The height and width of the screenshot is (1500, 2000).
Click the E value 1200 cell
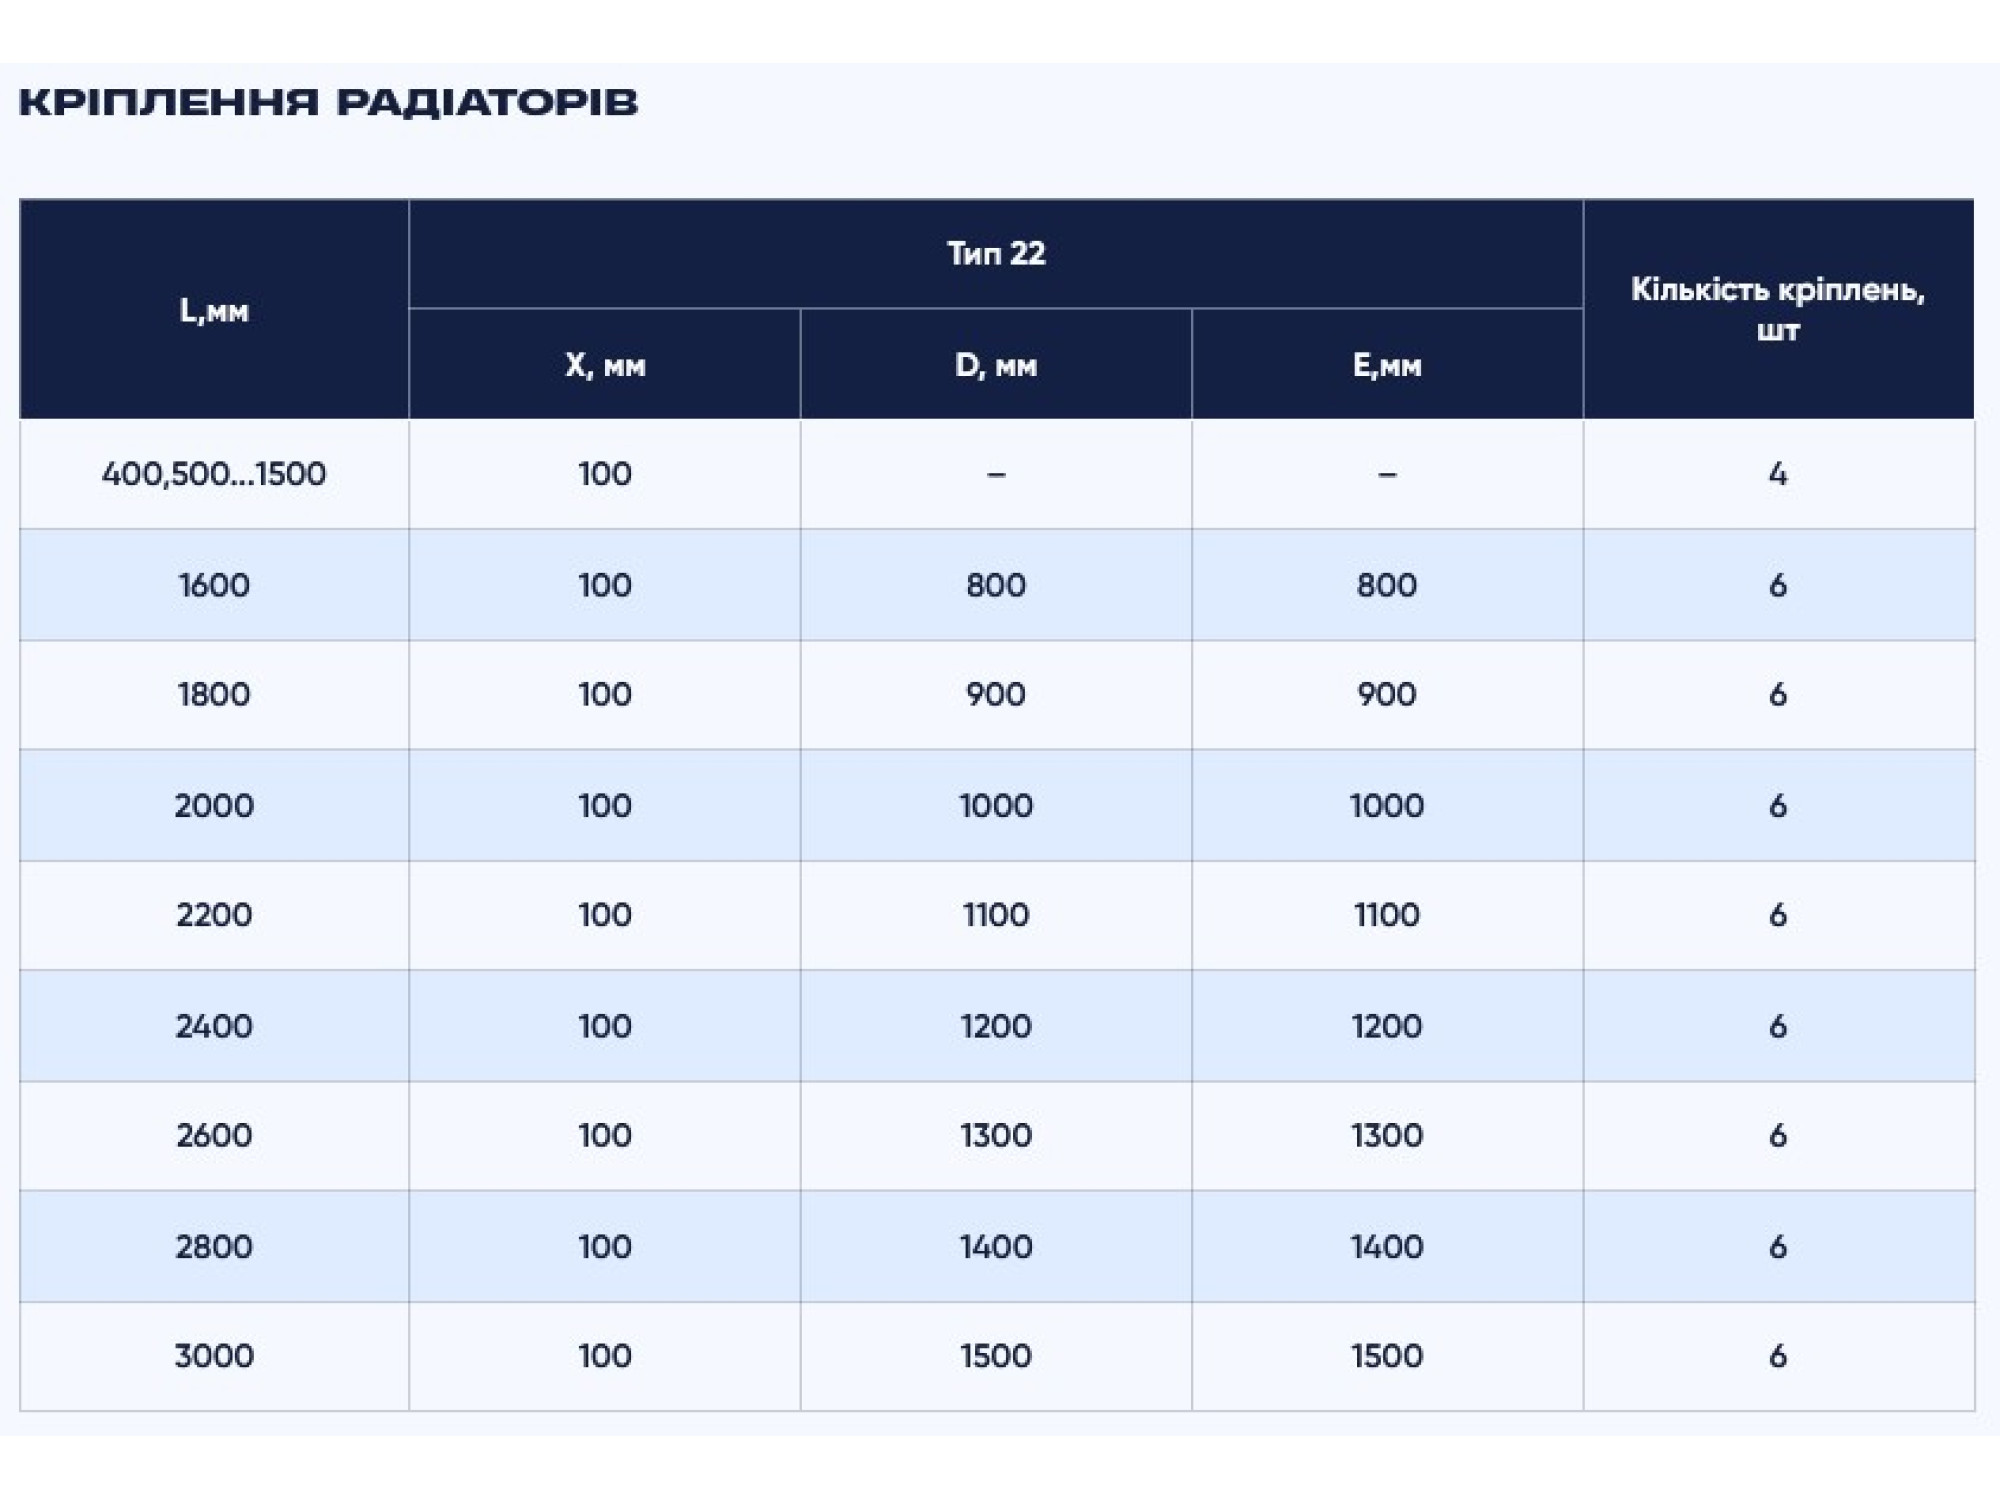pyautogui.click(x=1387, y=1026)
